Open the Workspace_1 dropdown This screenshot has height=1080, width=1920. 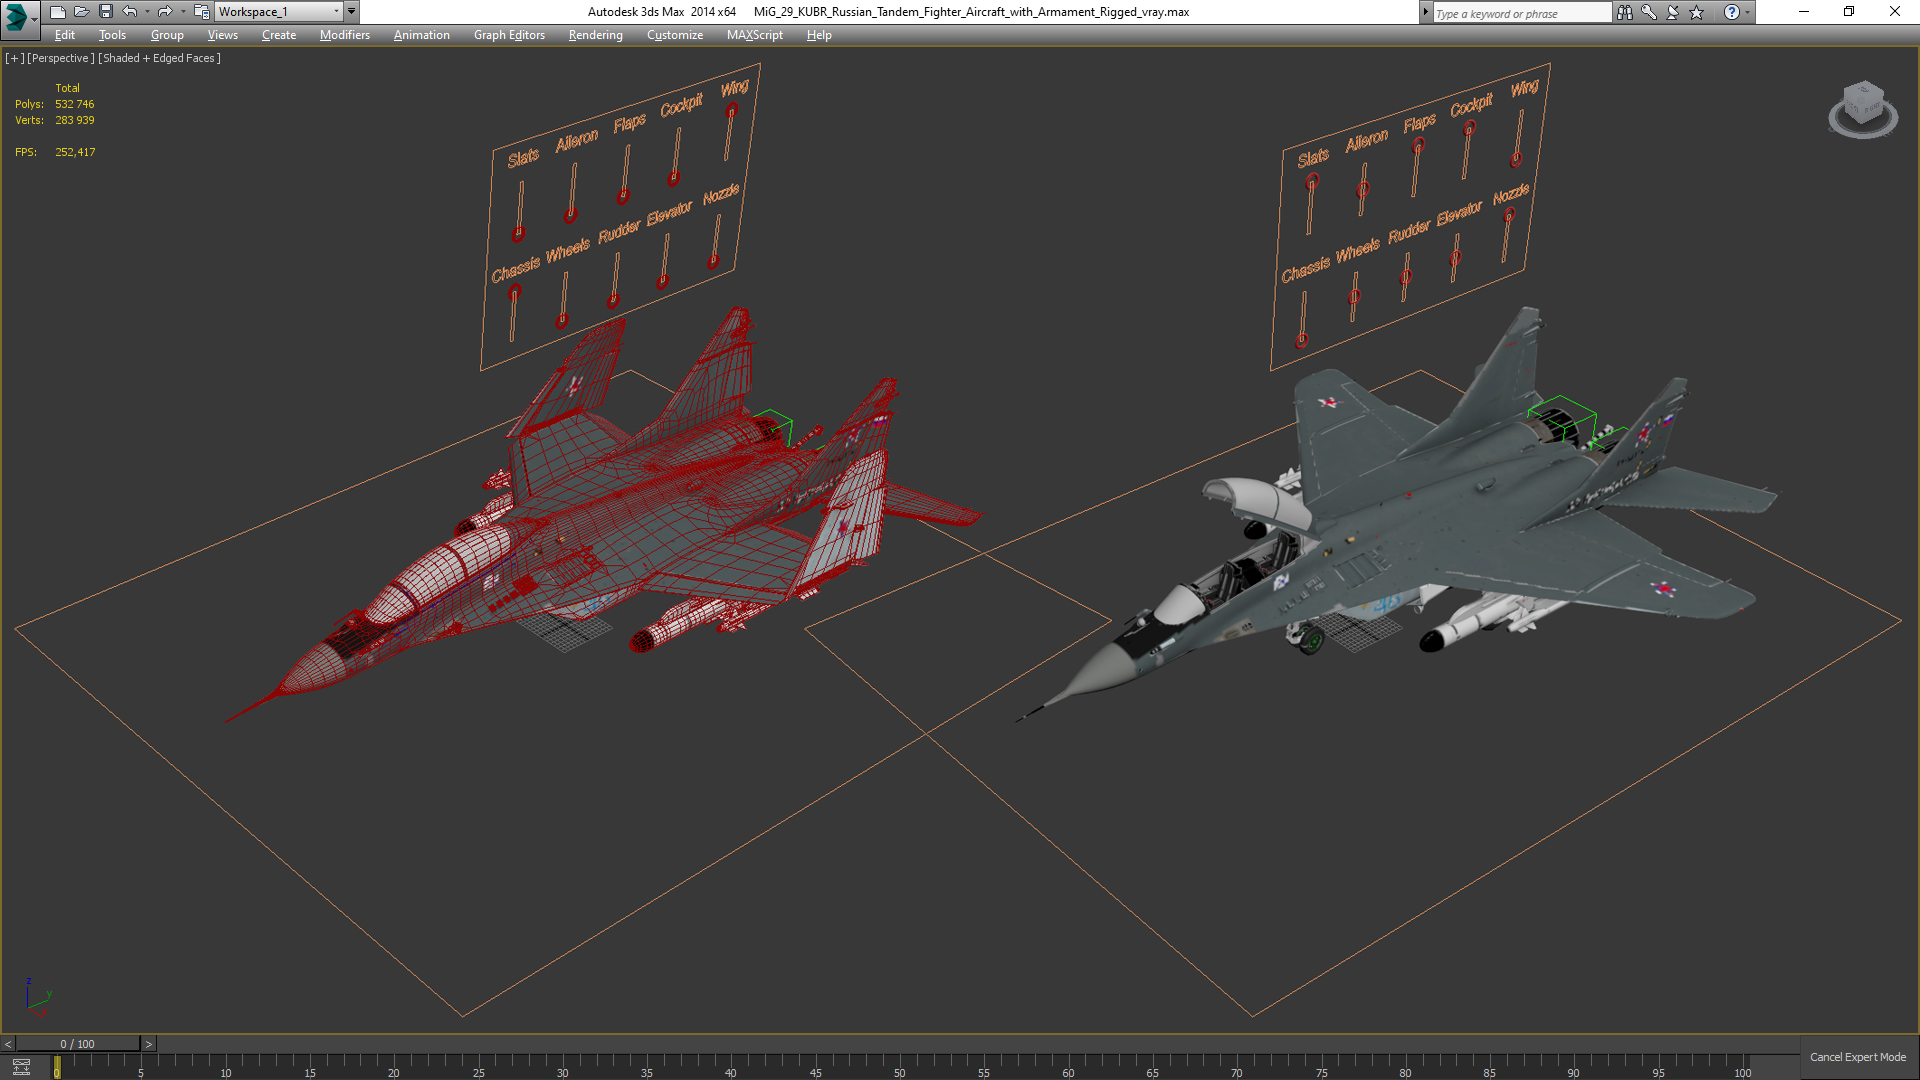278,12
